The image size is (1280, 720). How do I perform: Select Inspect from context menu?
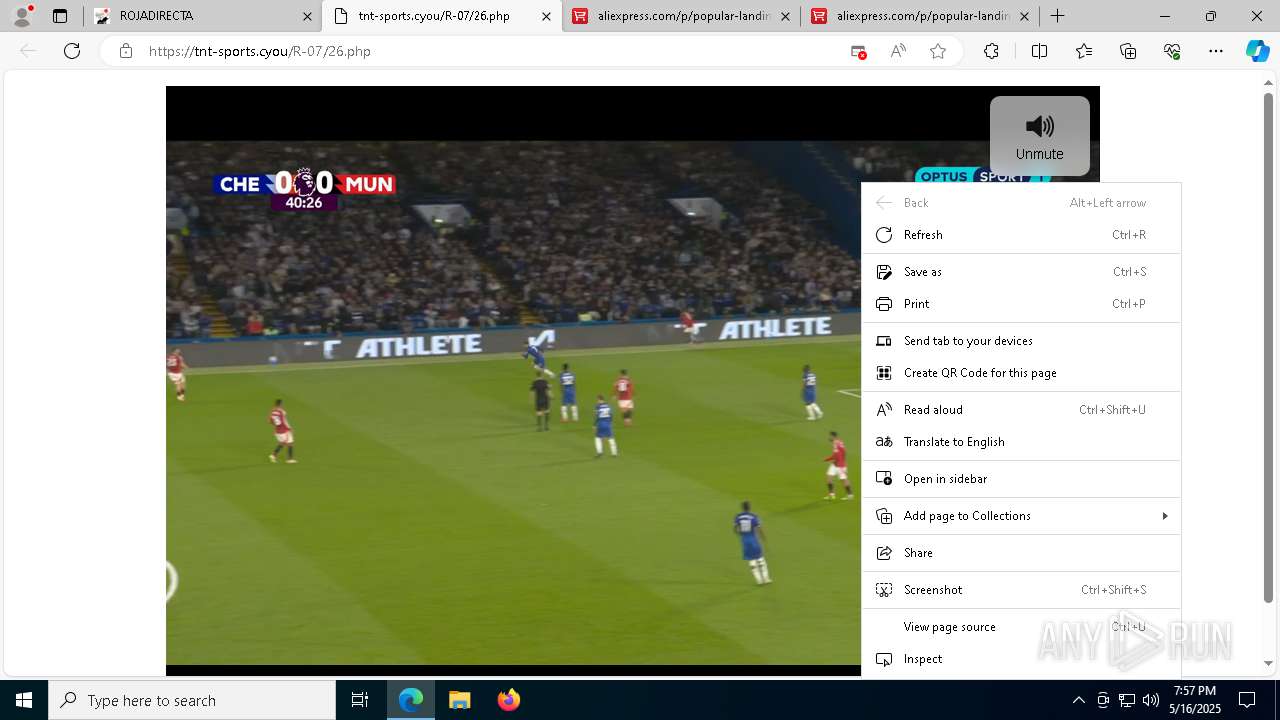pos(1021,659)
